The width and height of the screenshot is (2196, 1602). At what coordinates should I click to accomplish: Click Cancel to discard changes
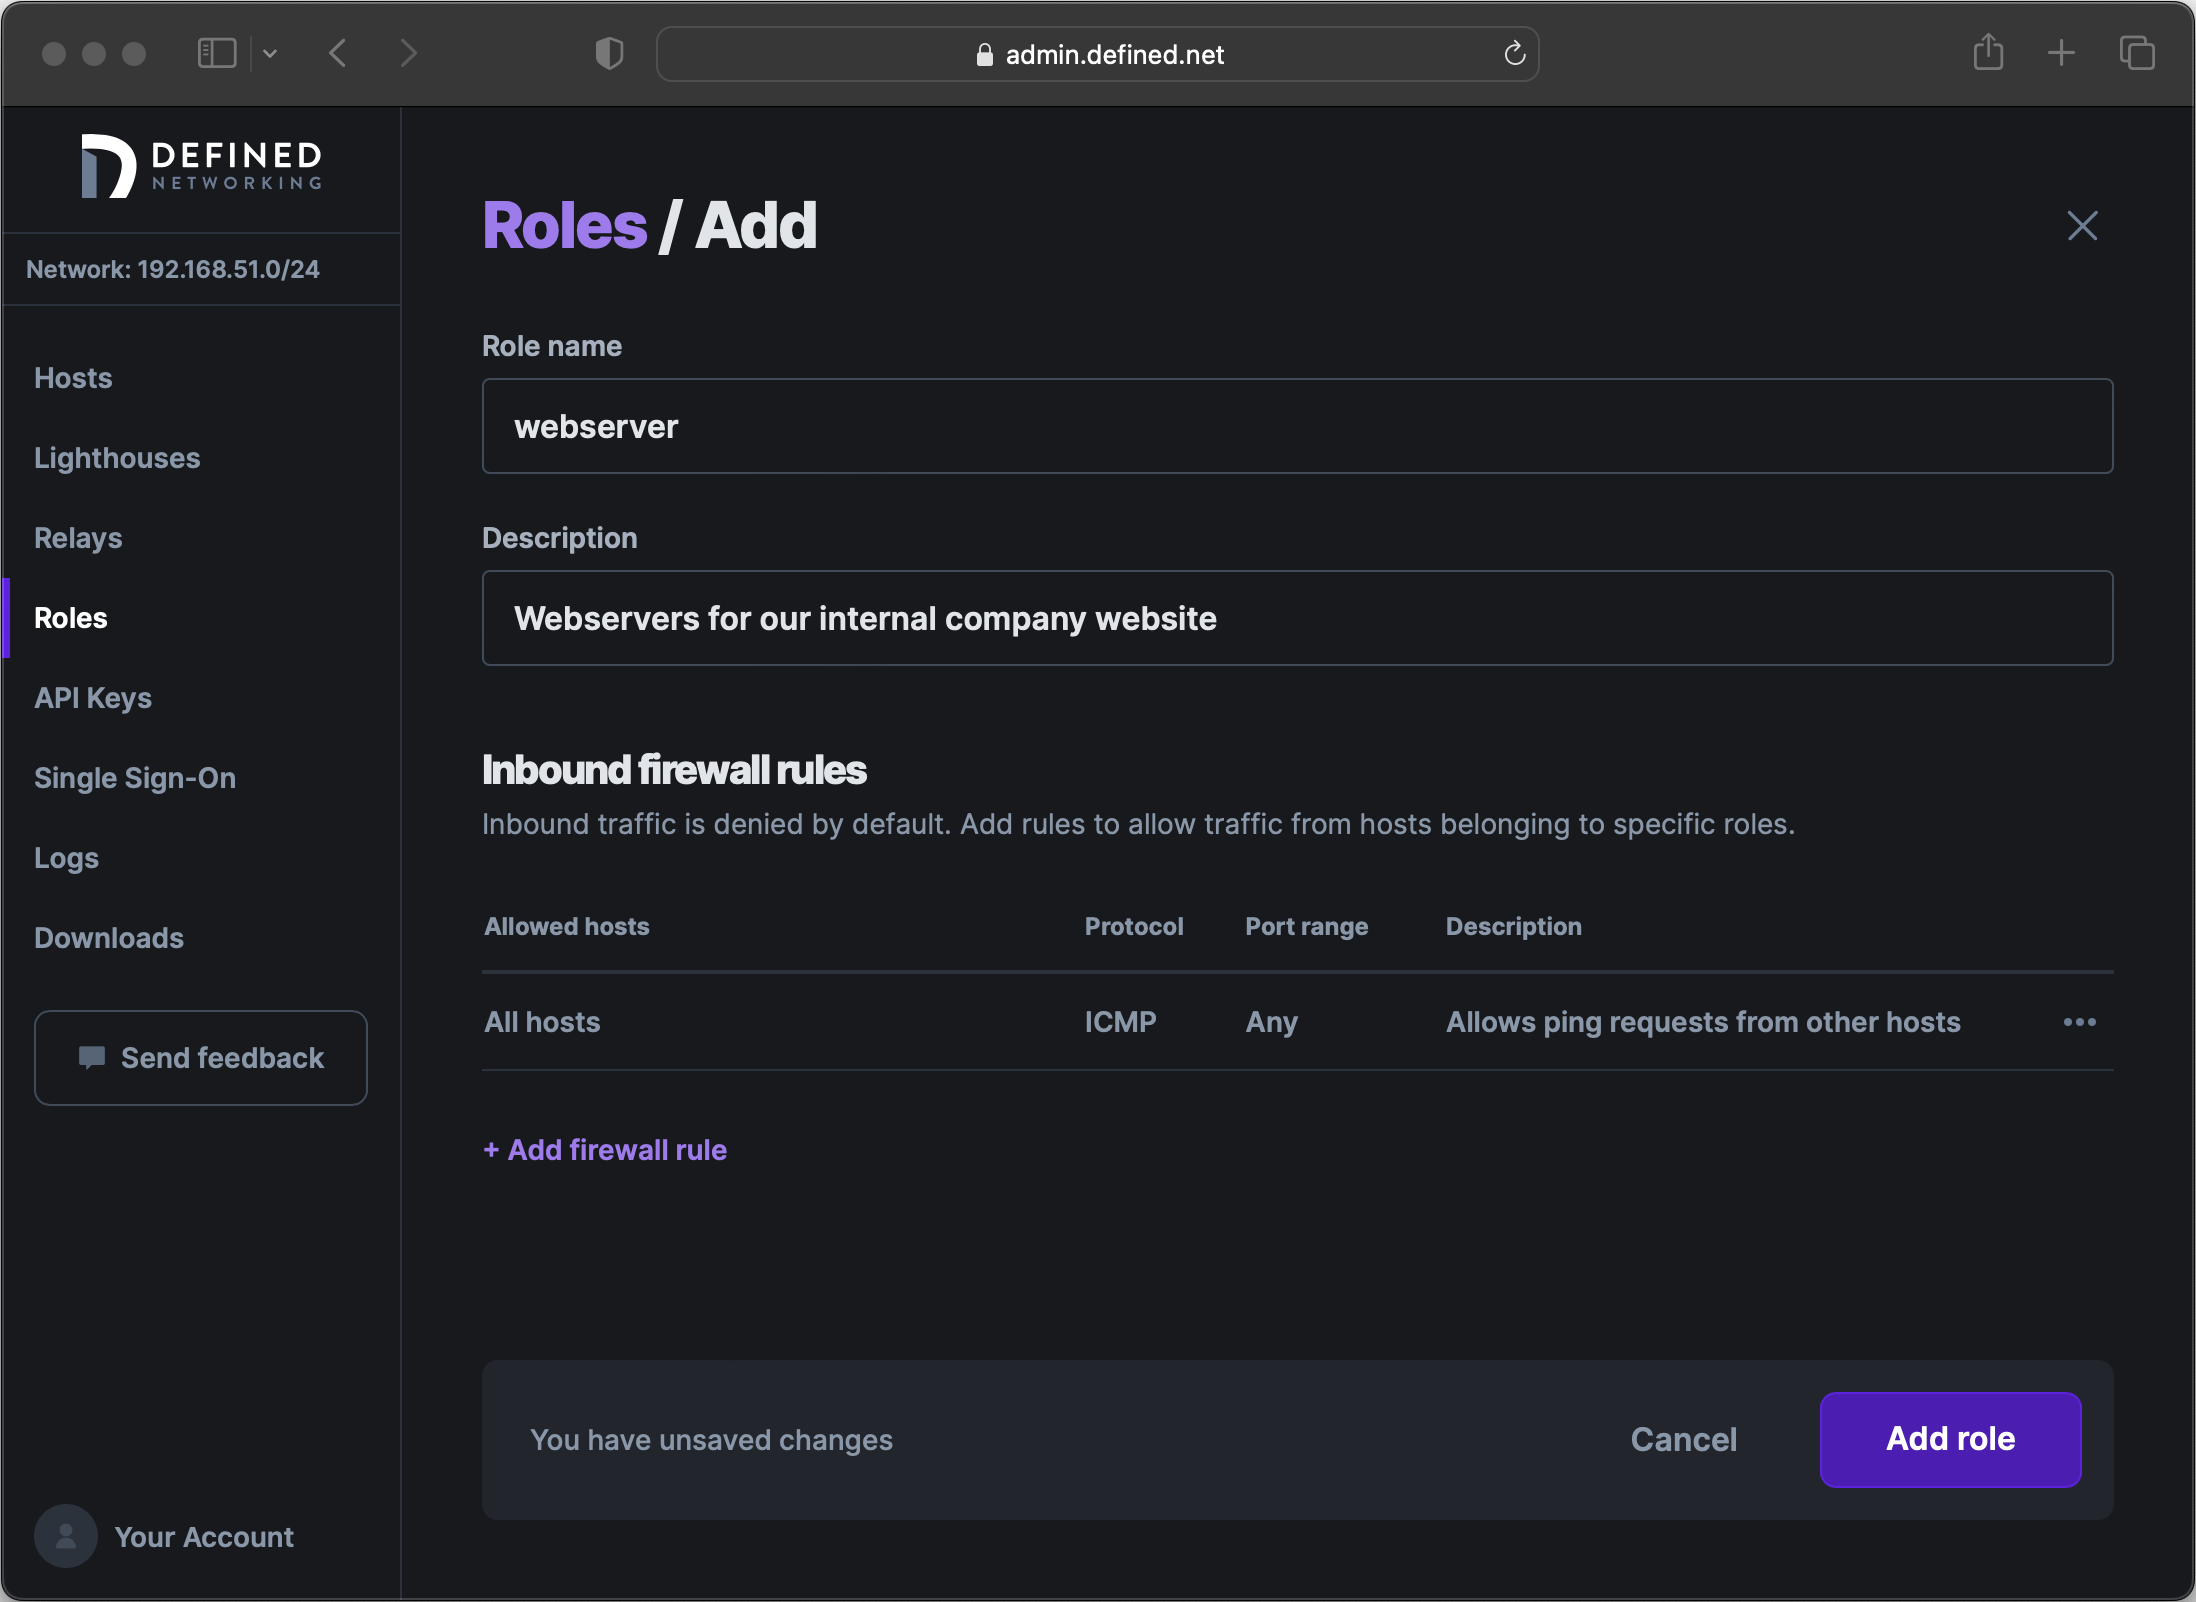[1681, 1440]
